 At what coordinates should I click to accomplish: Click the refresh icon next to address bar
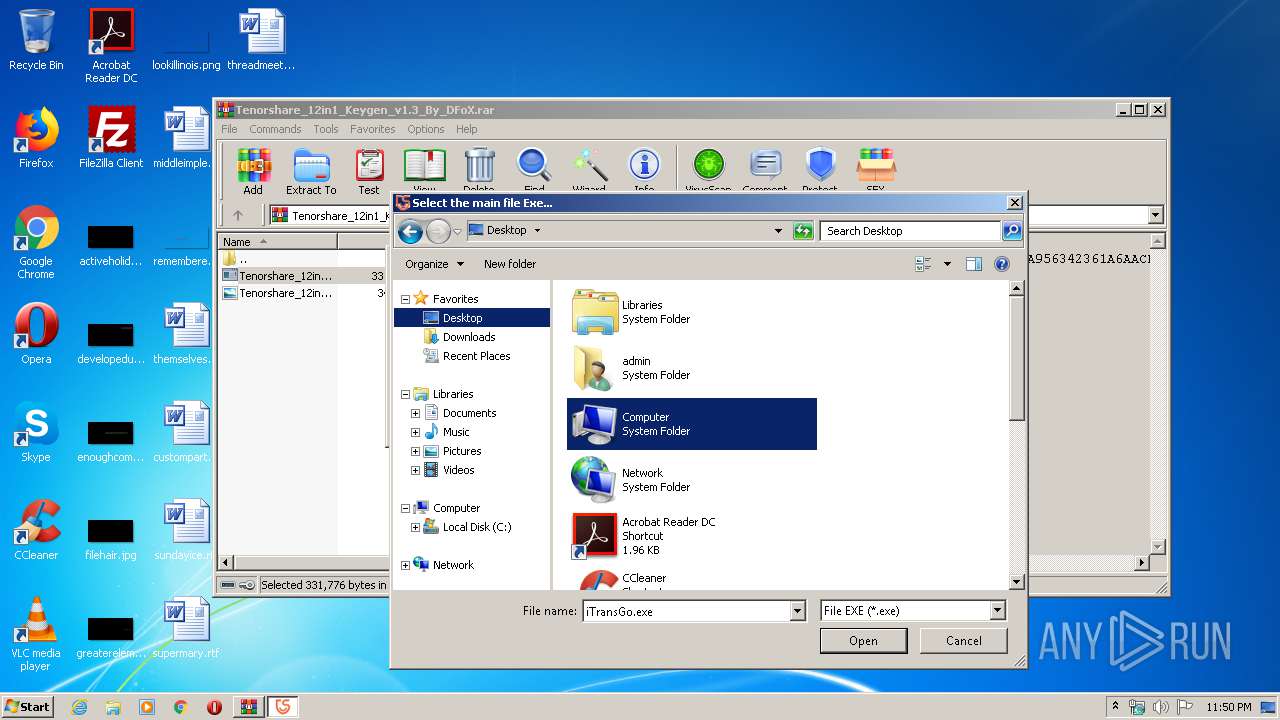pyautogui.click(x=803, y=231)
